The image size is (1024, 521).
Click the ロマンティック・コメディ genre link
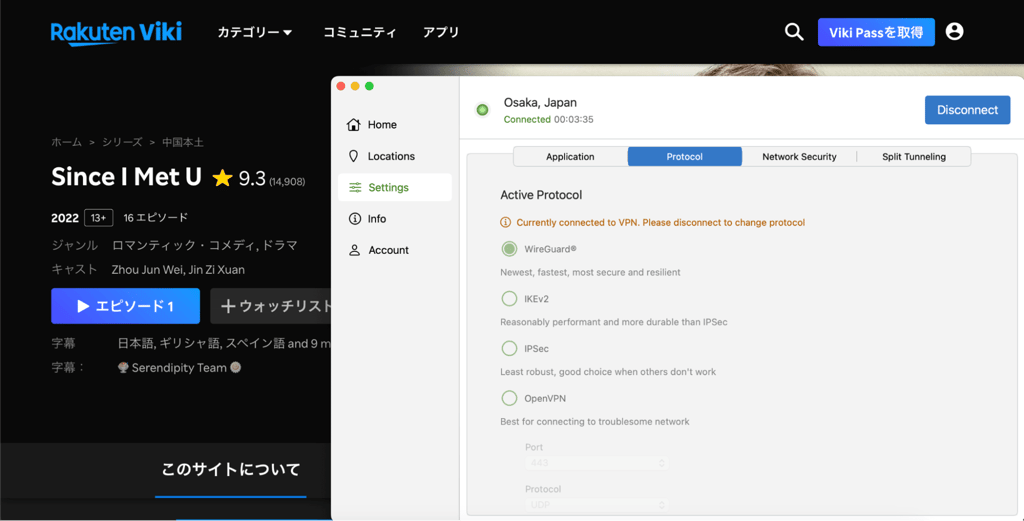tap(185, 245)
